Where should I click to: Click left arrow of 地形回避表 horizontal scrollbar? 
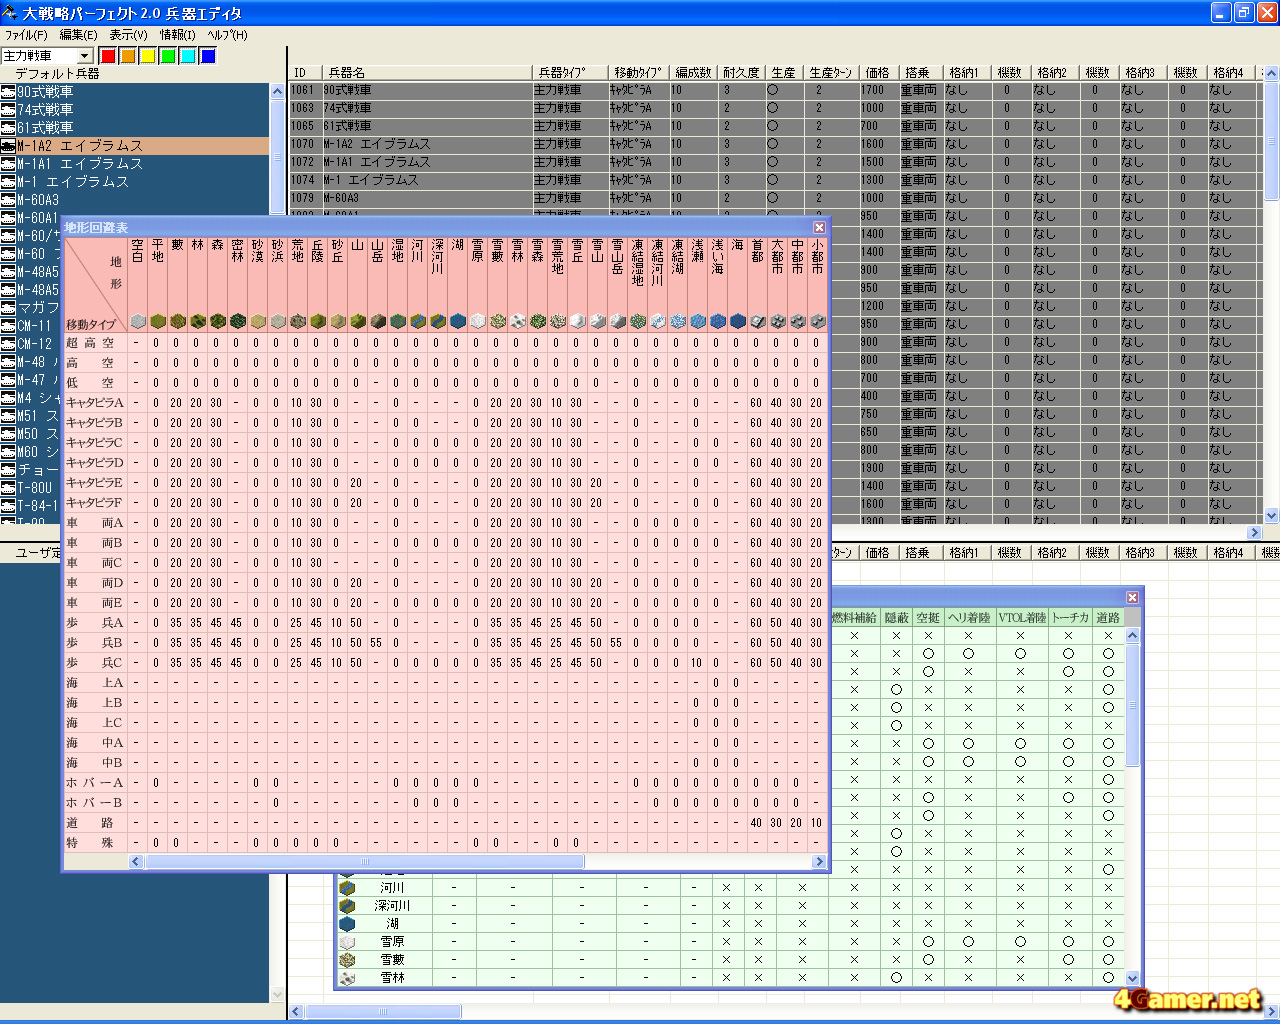pyautogui.click(x=137, y=861)
